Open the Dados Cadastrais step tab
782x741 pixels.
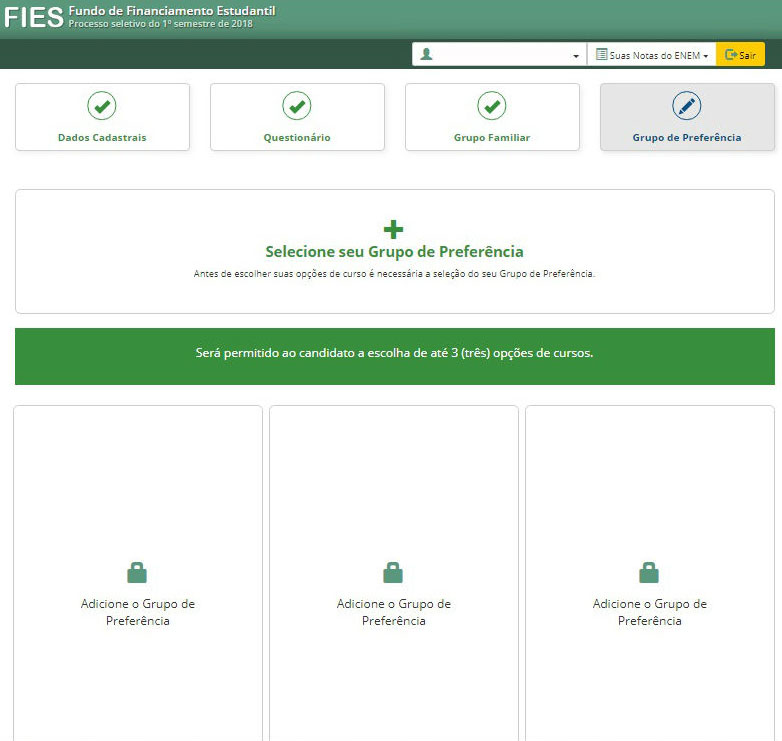(x=102, y=117)
